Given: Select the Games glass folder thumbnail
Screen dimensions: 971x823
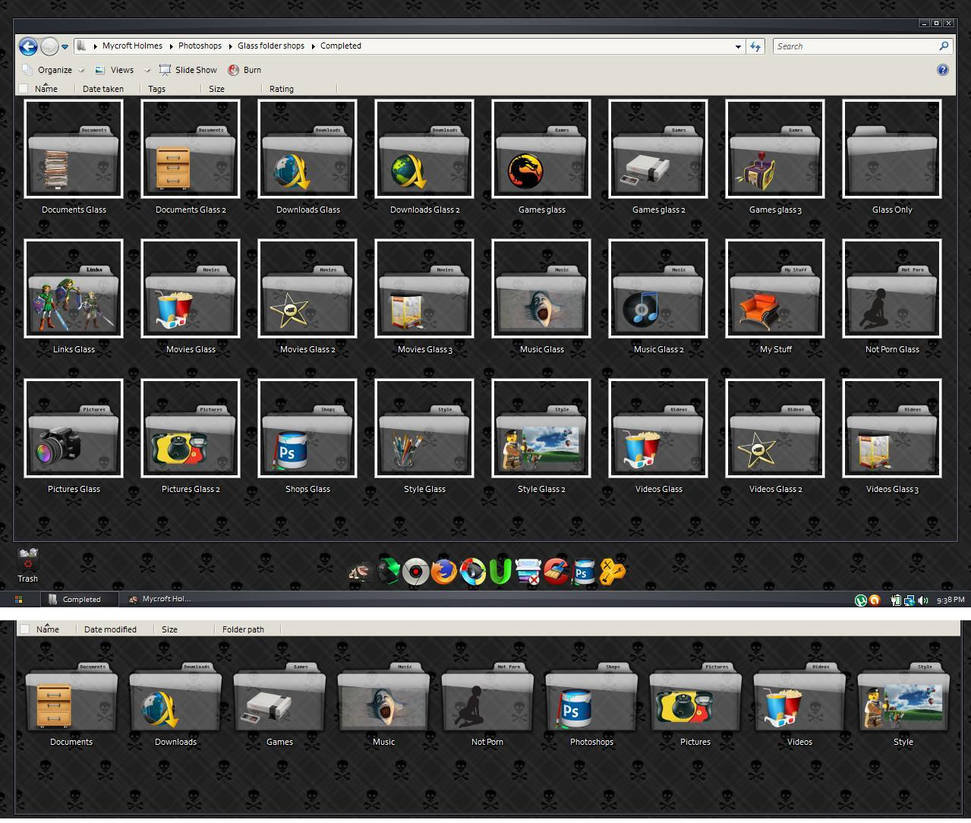Looking at the screenshot, I should tap(541, 149).
